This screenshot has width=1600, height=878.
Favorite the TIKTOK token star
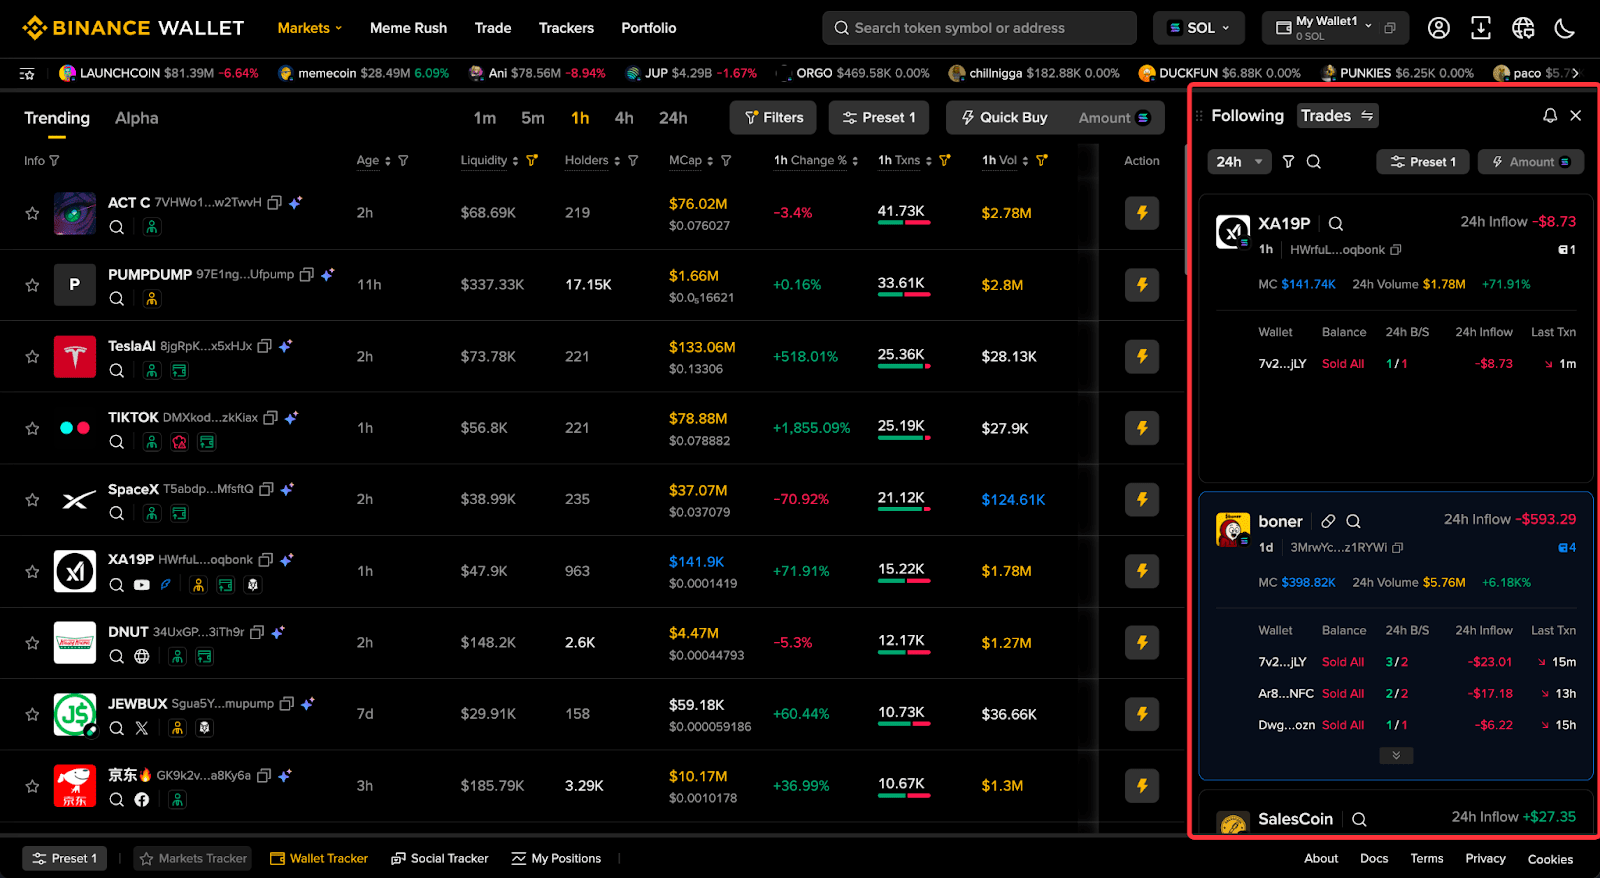tap(32, 428)
